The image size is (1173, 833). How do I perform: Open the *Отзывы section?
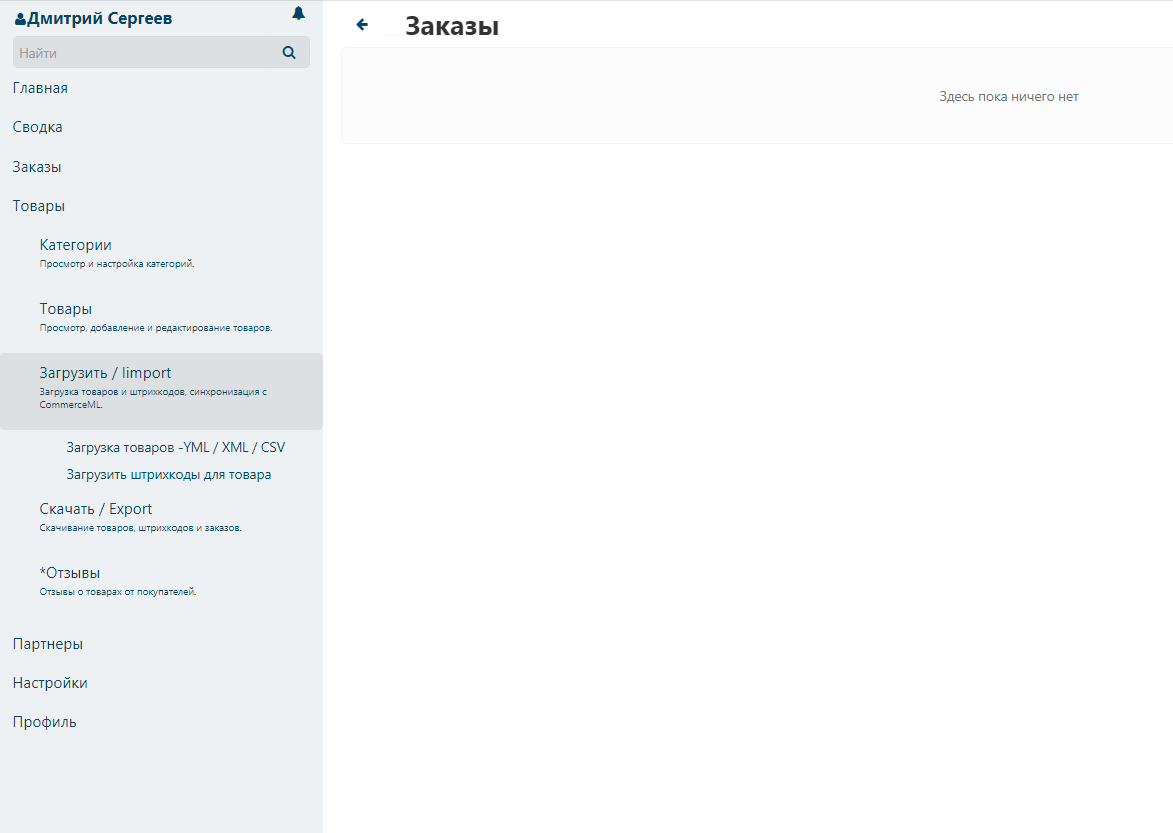70,573
